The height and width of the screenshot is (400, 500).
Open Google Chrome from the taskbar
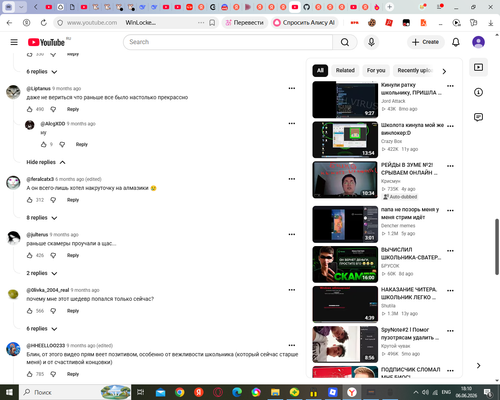tap(180, 392)
